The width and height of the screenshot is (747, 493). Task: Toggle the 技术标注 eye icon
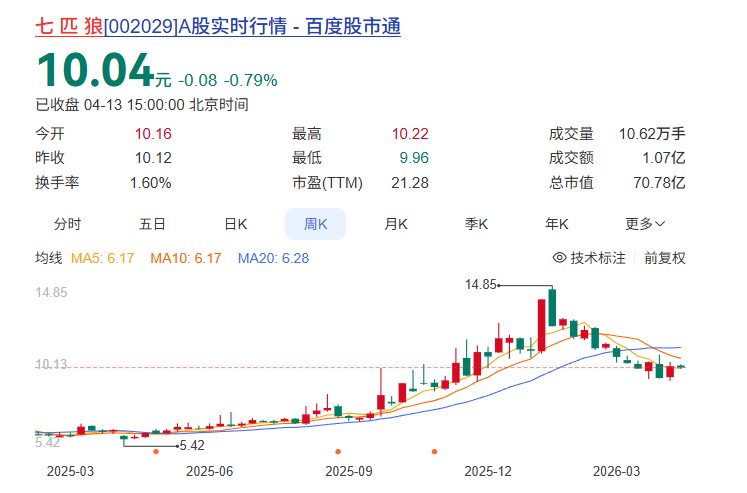(x=560, y=258)
